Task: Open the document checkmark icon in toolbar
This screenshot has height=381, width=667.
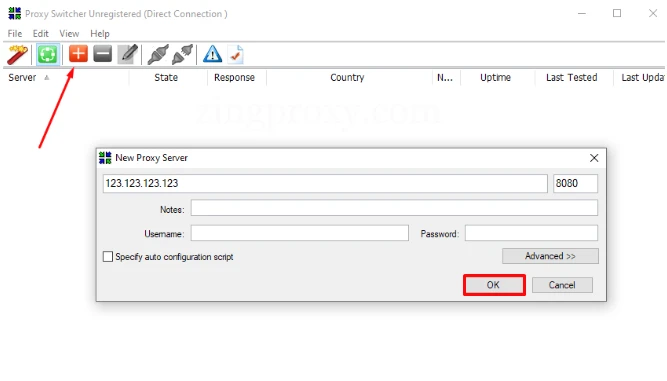Action: tap(236, 54)
